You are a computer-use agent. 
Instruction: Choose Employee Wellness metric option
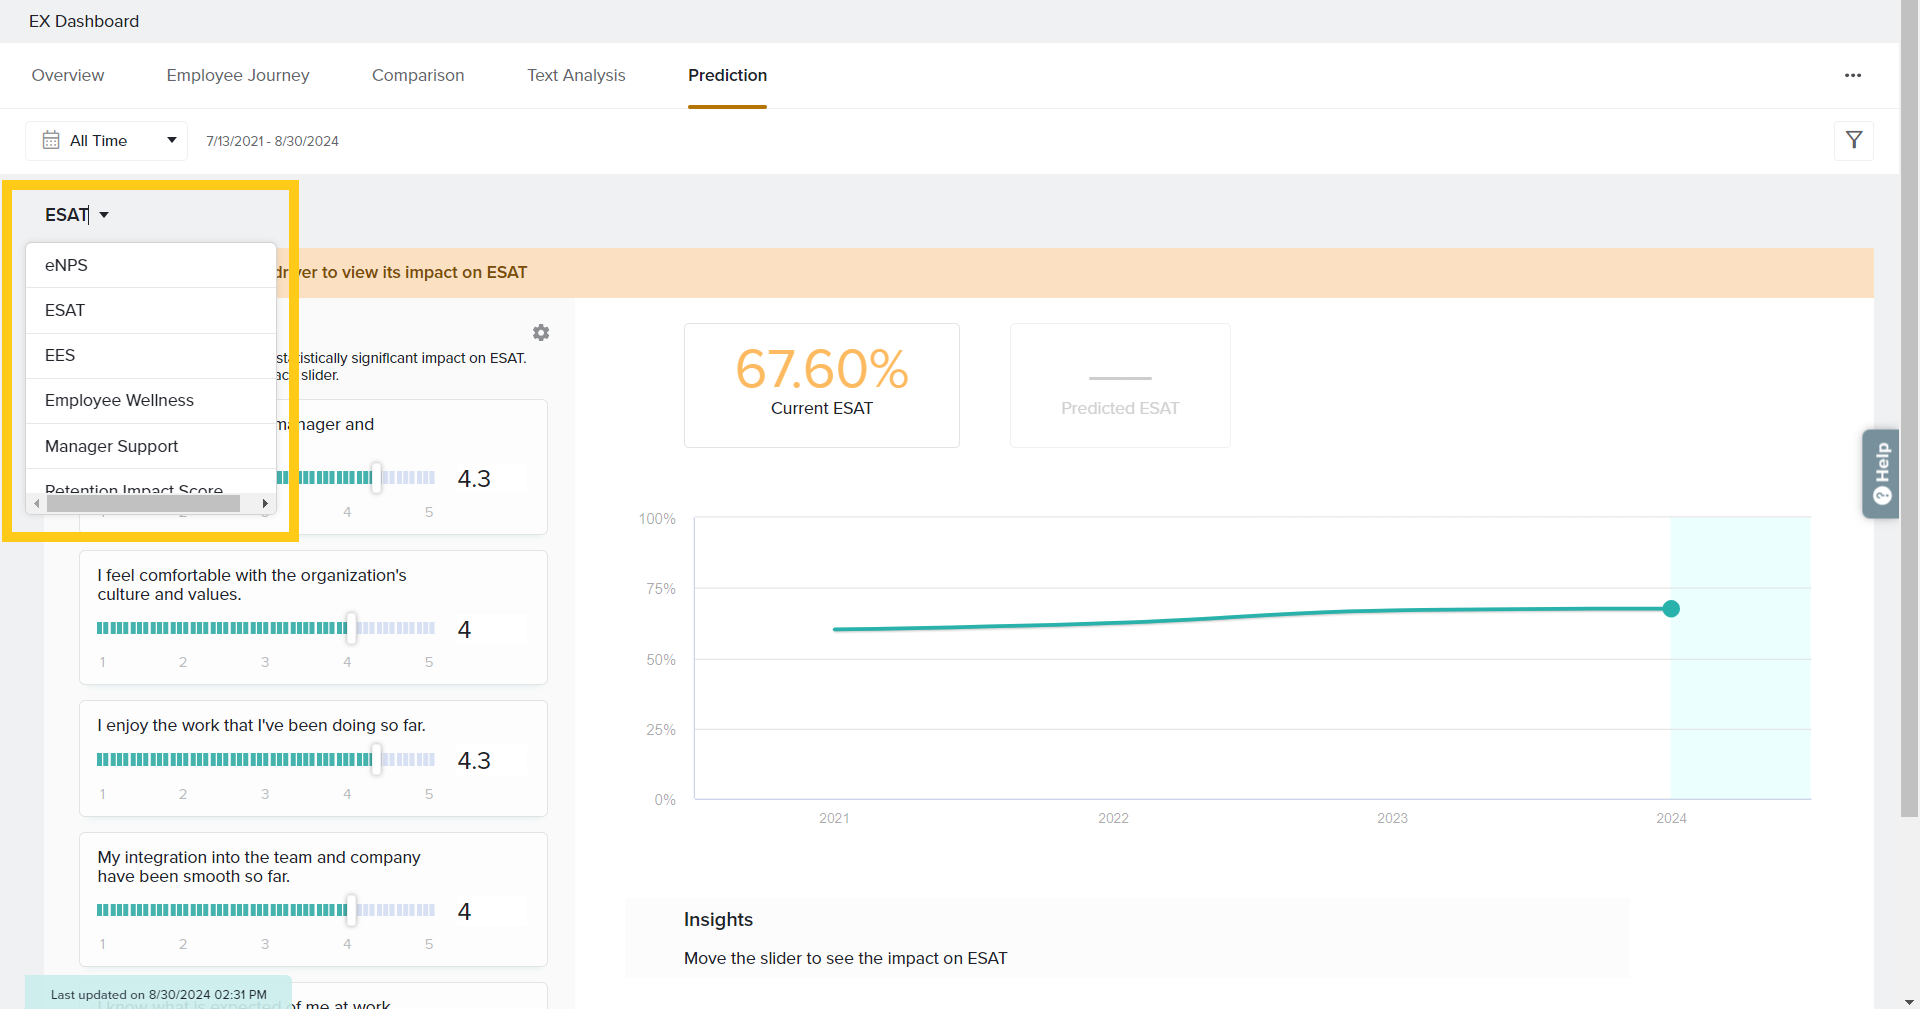tap(119, 400)
